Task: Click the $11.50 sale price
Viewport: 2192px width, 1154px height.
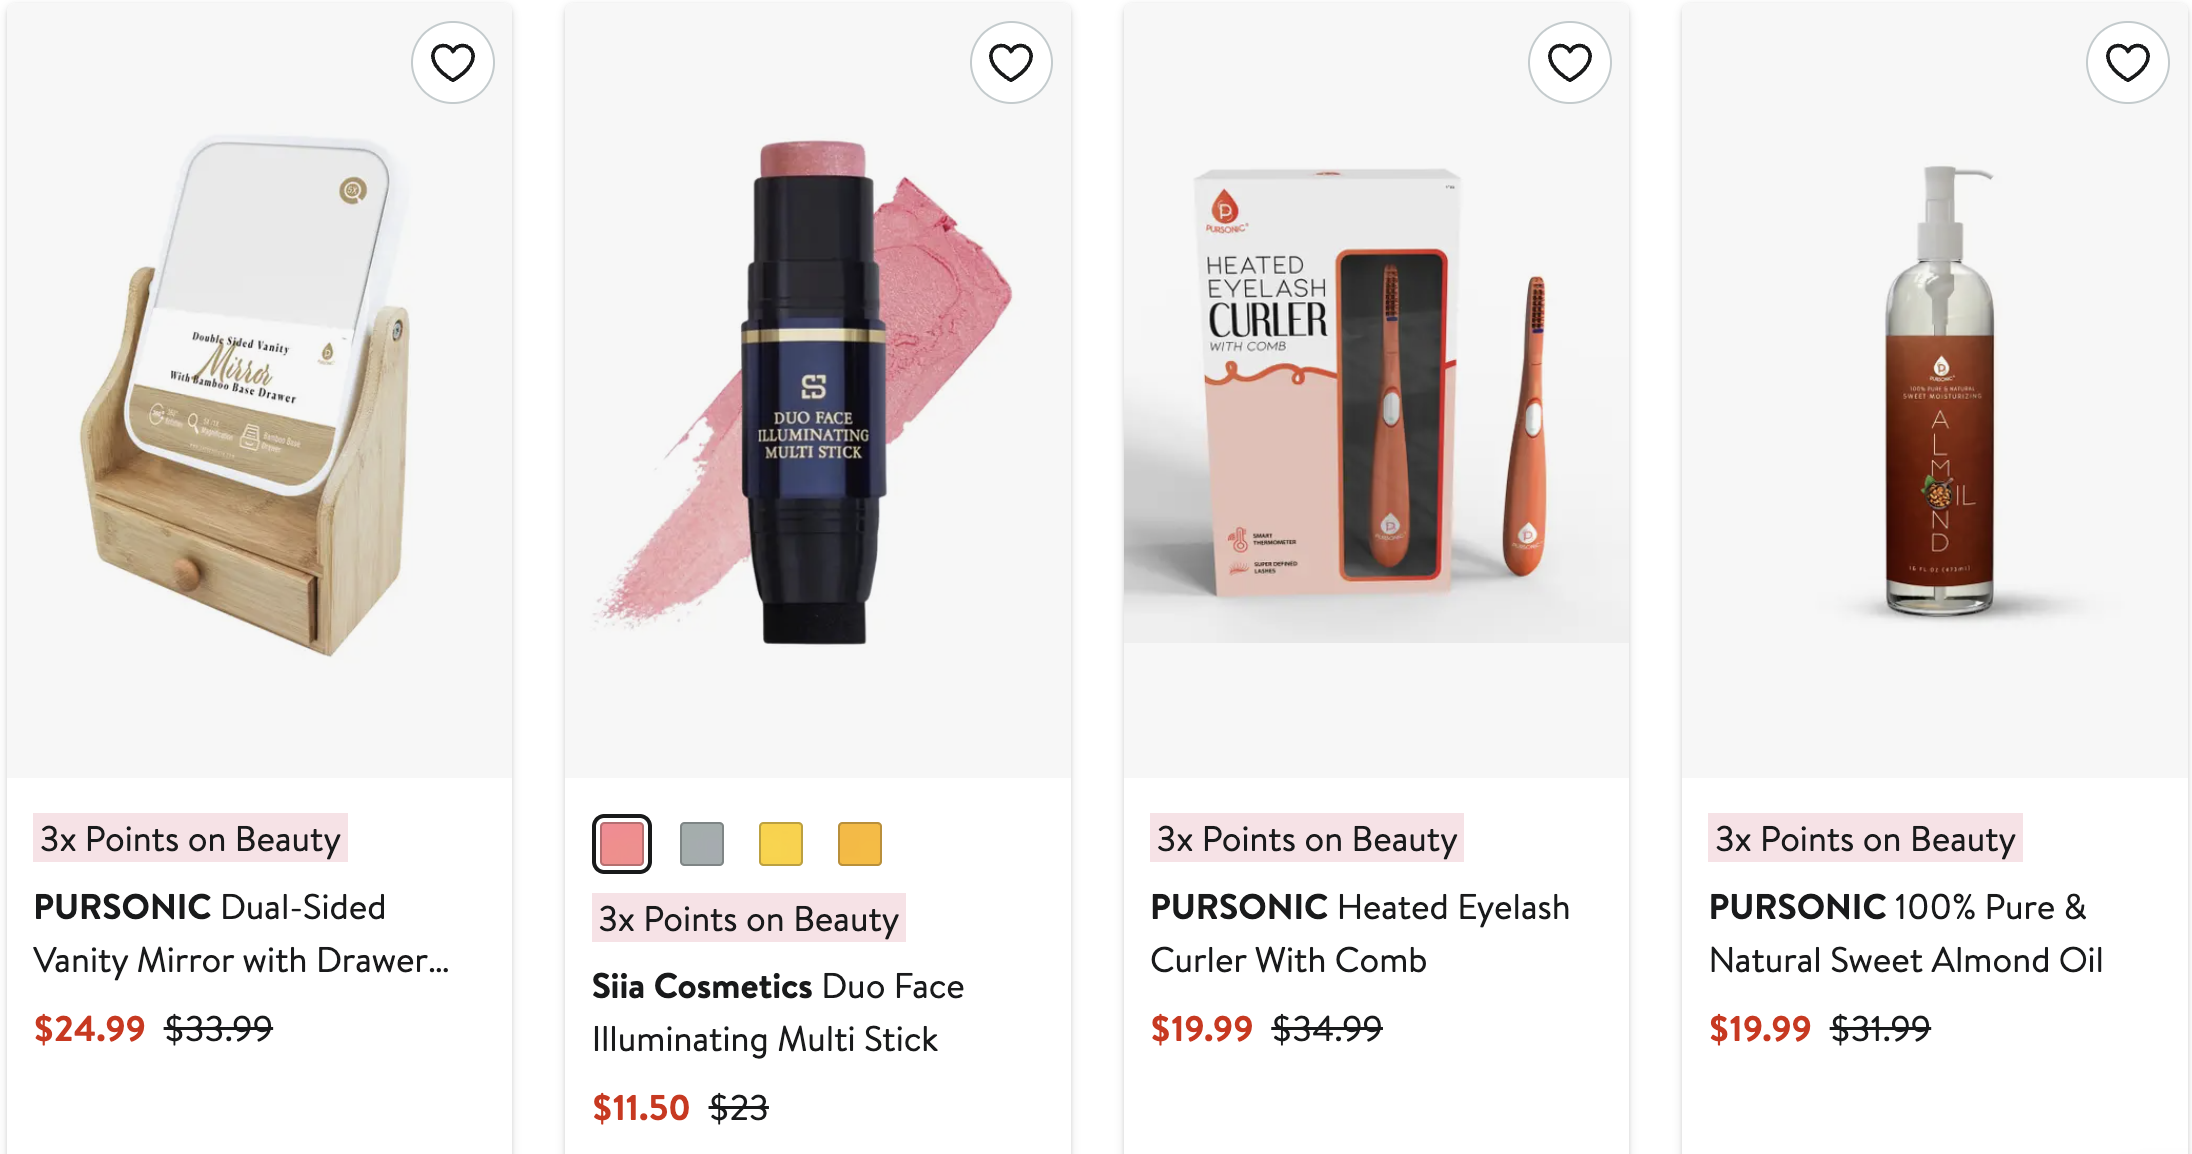Action: 641,1108
